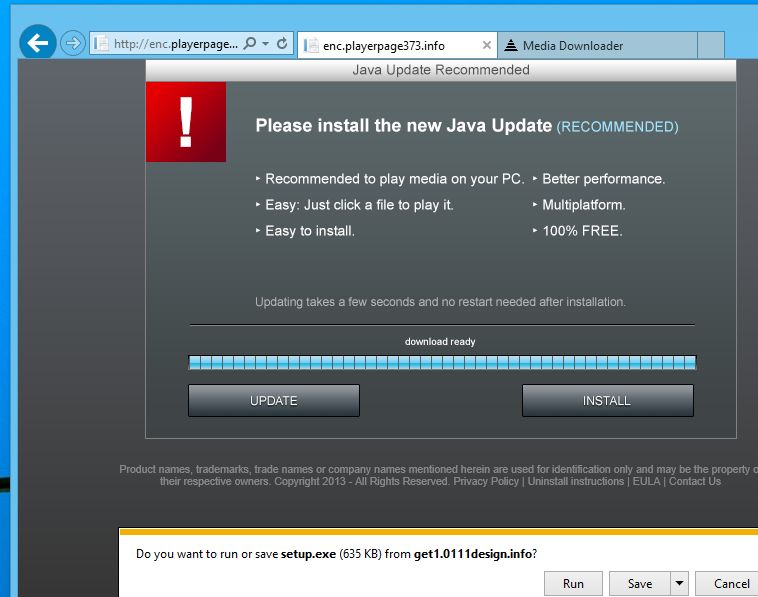Click 'Easy: Just click a file to play it.'
Viewport: 758px width, 597px height.
point(359,205)
